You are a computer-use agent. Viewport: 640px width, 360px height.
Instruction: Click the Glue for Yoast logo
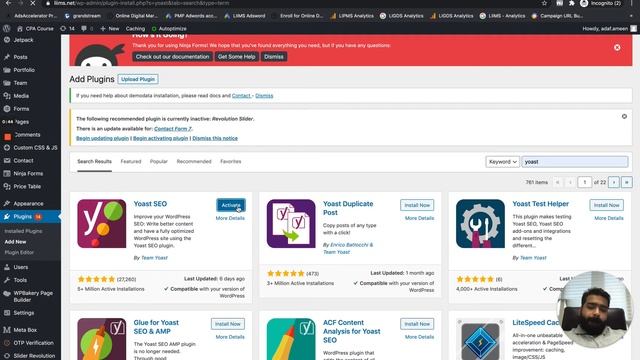pyautogui.click(x=102, y=339)
